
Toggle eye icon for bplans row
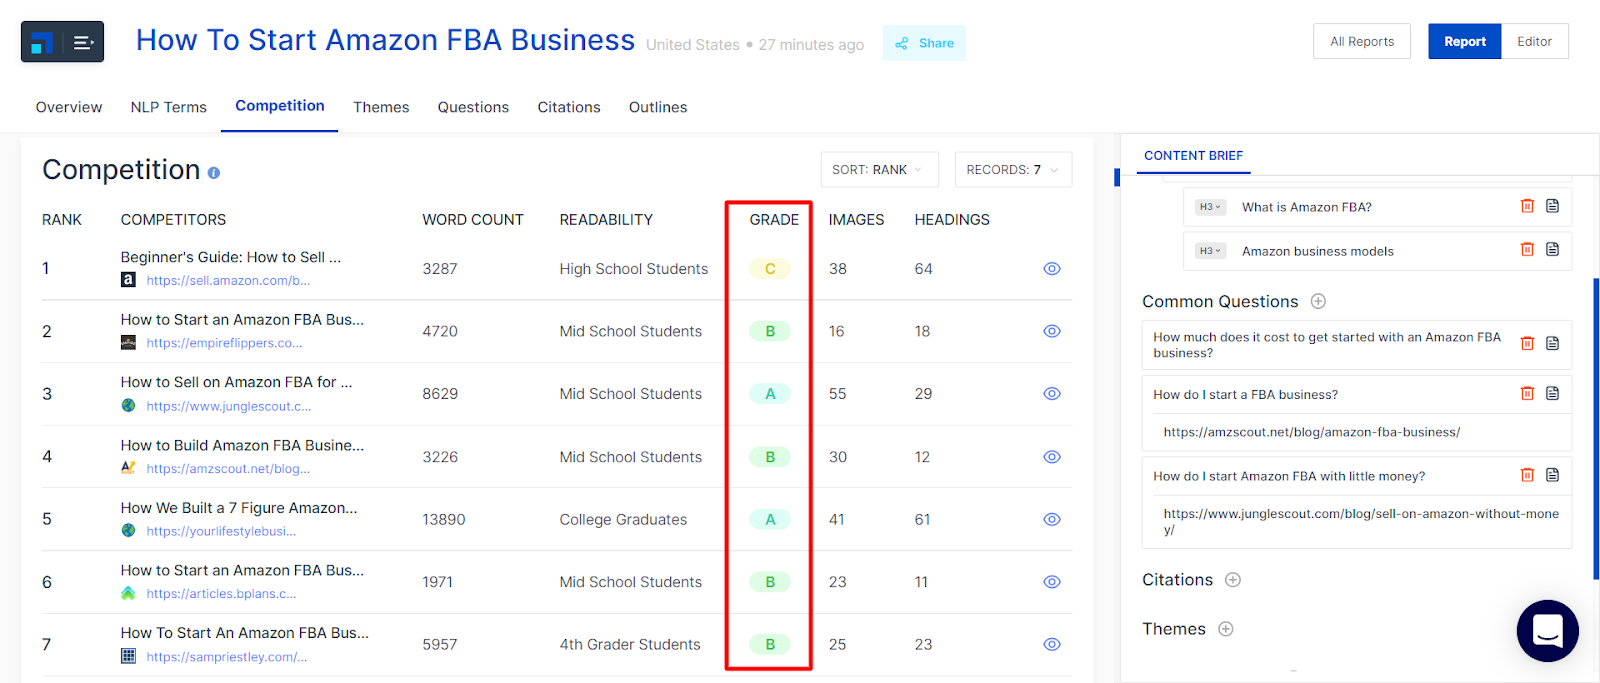(x=1052, y=582)
